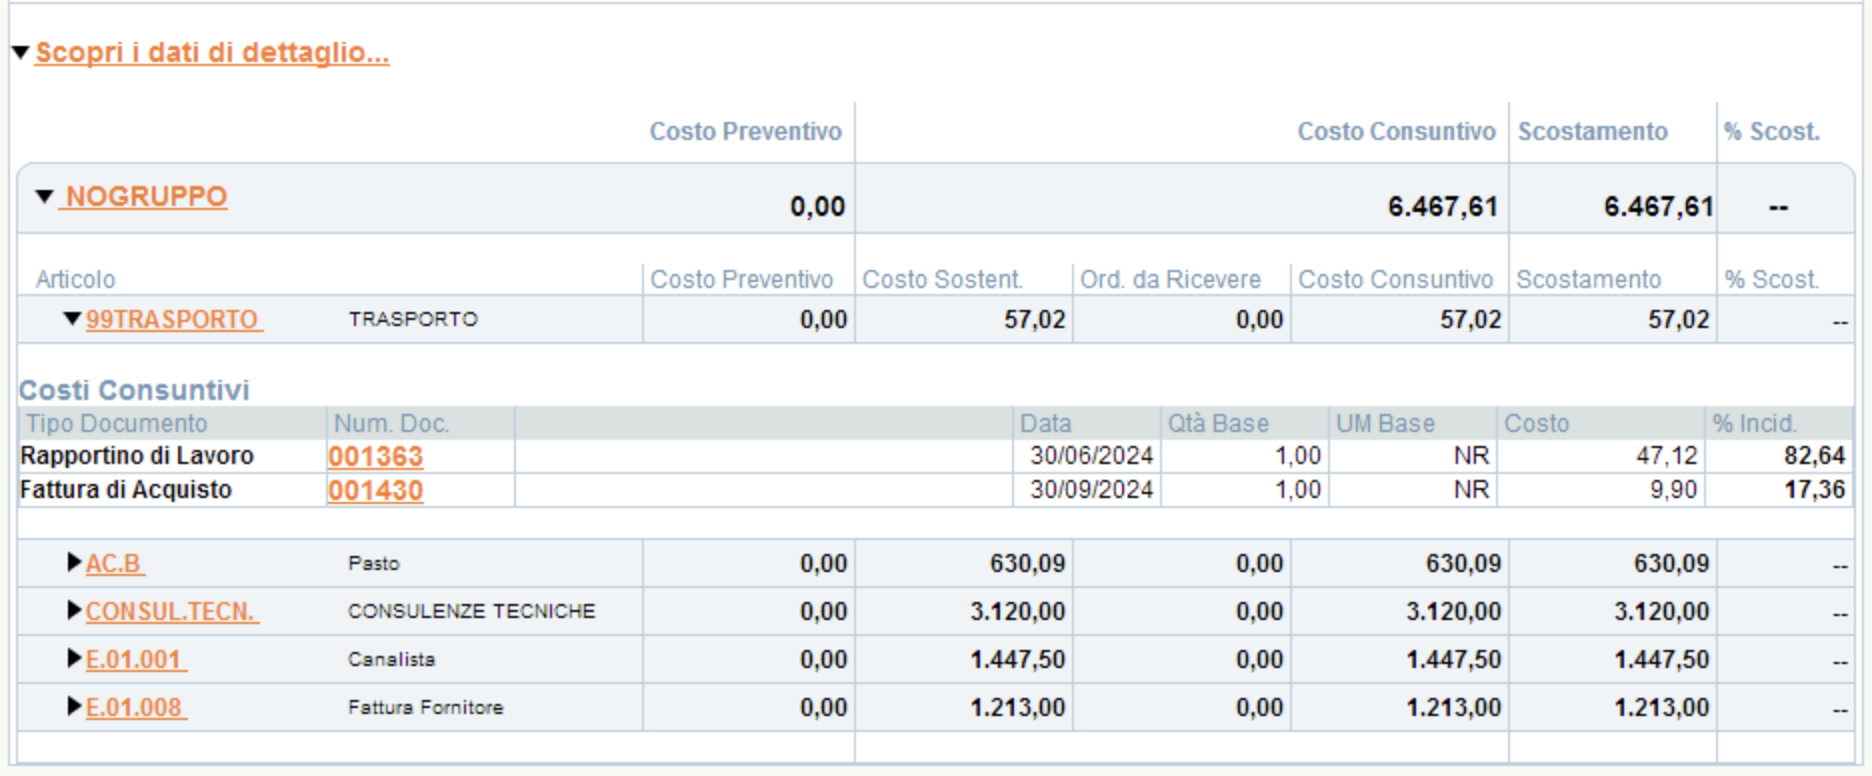The height and width of the screenshot is (776, 1872).
Task: Expand the E.01.008 row triangle
Action: 74,706
